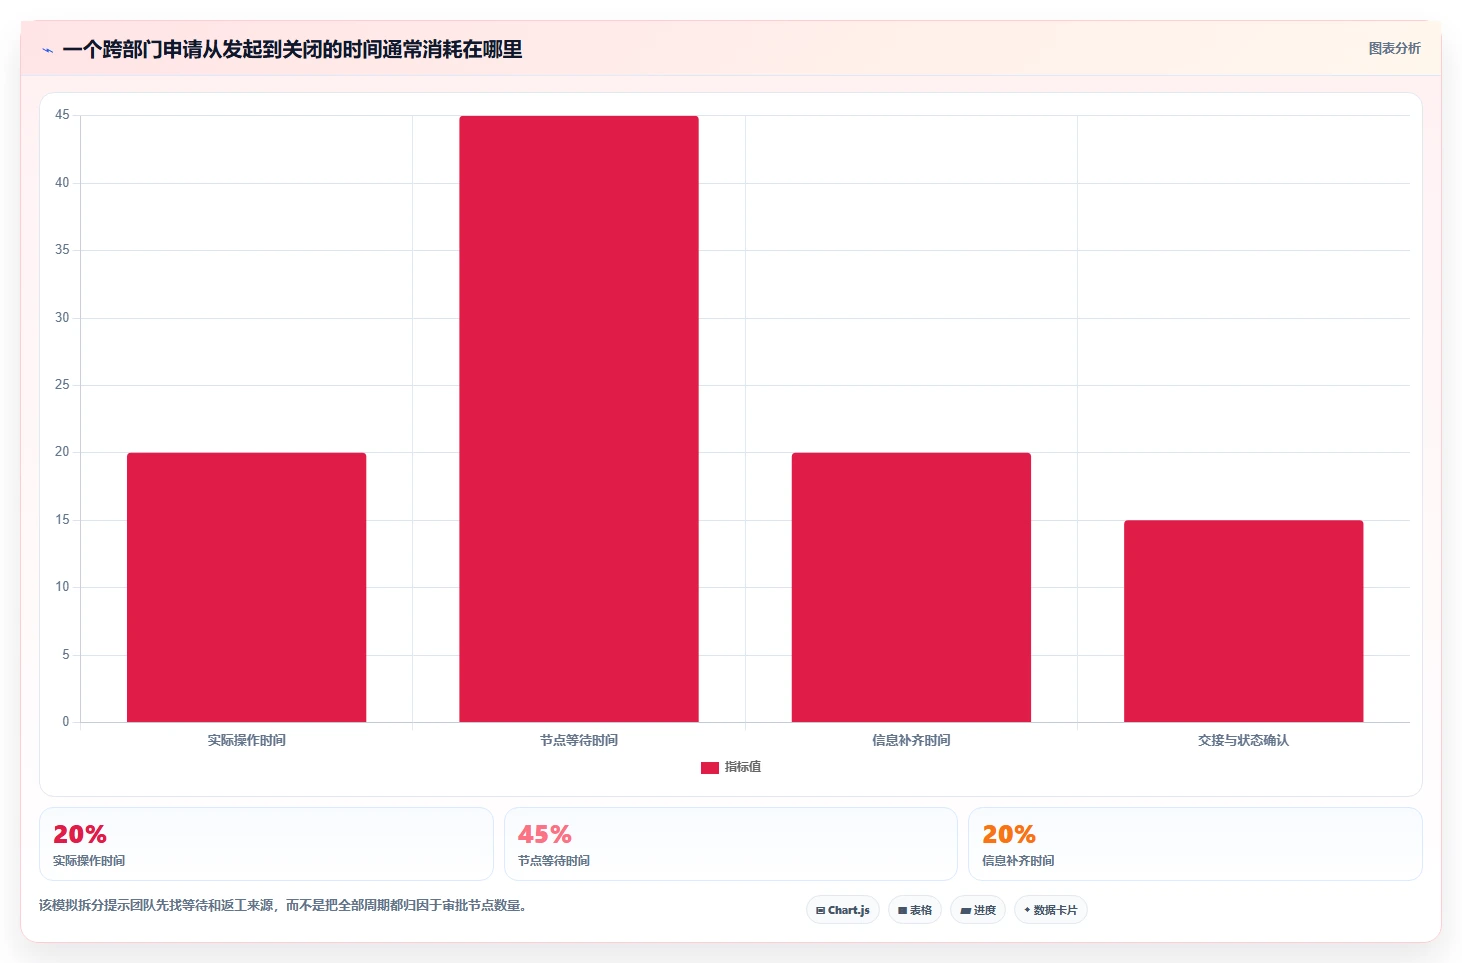Click the 交接与状态确认 bar in the chart

click(x=1244, y=621)
